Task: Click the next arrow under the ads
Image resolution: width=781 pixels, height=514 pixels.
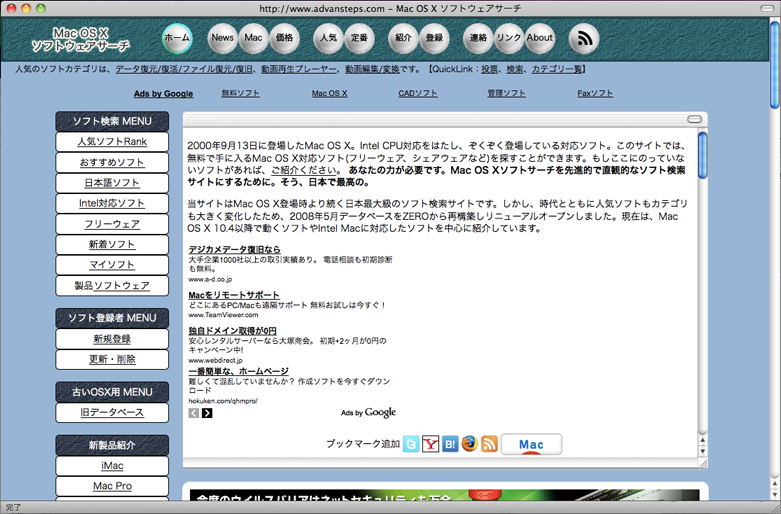Action: click(x=207, y=413)
